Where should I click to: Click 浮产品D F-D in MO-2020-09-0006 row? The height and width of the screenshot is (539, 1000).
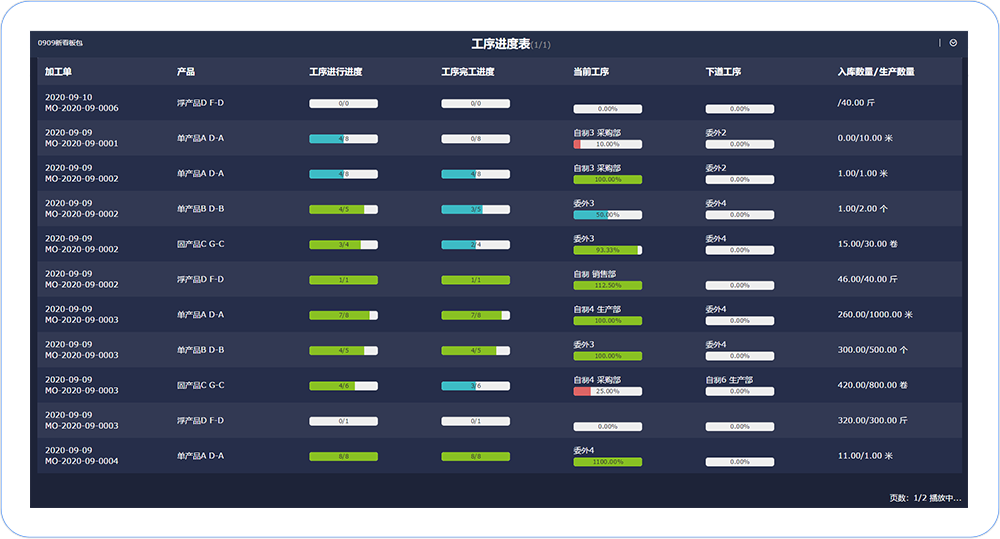tap(200, 103)
